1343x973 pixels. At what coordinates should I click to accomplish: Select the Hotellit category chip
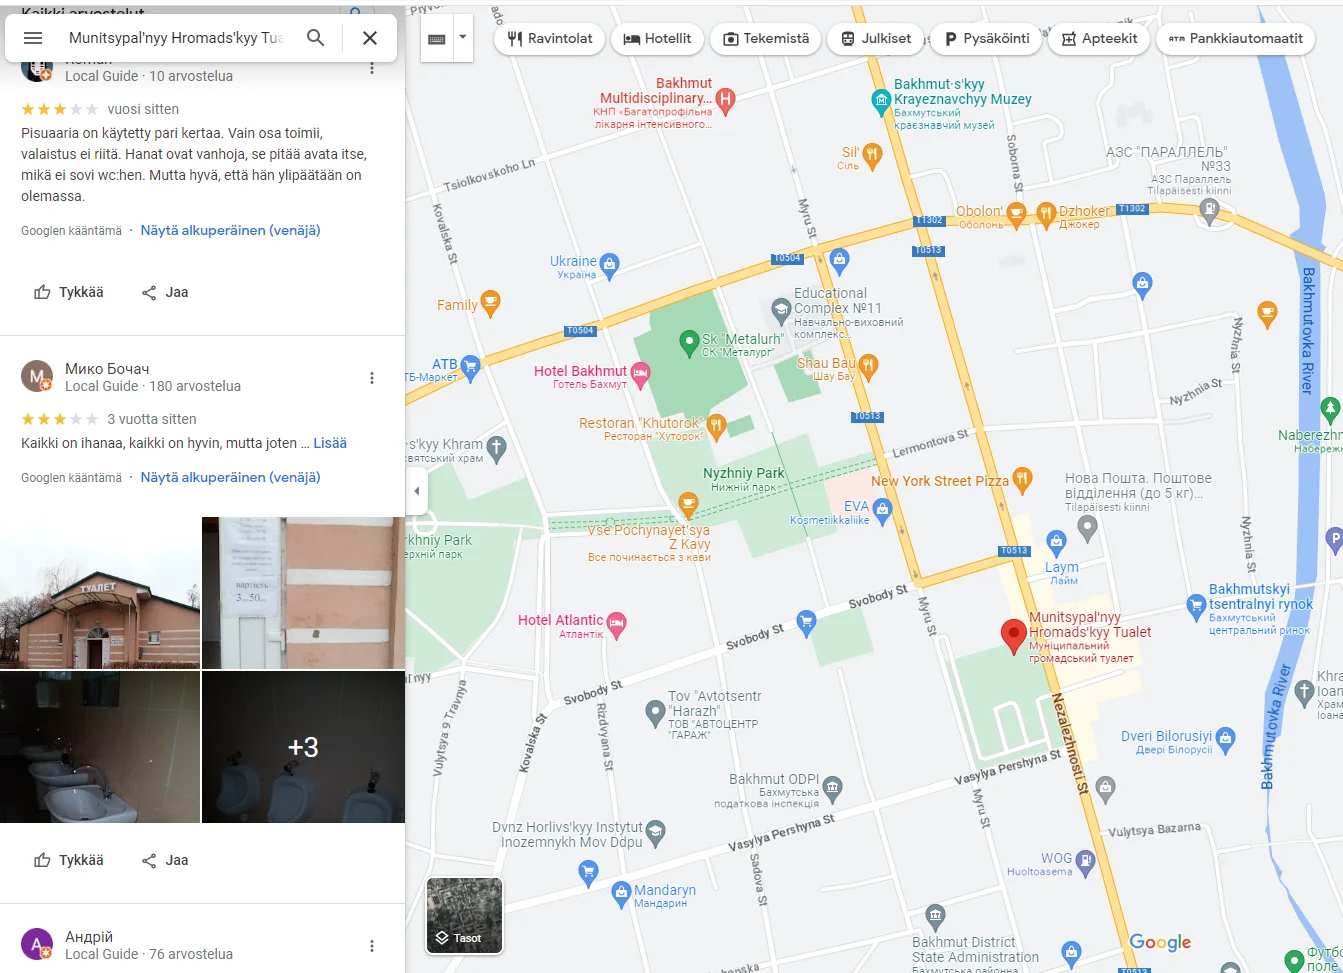click(x=657, y=39)
